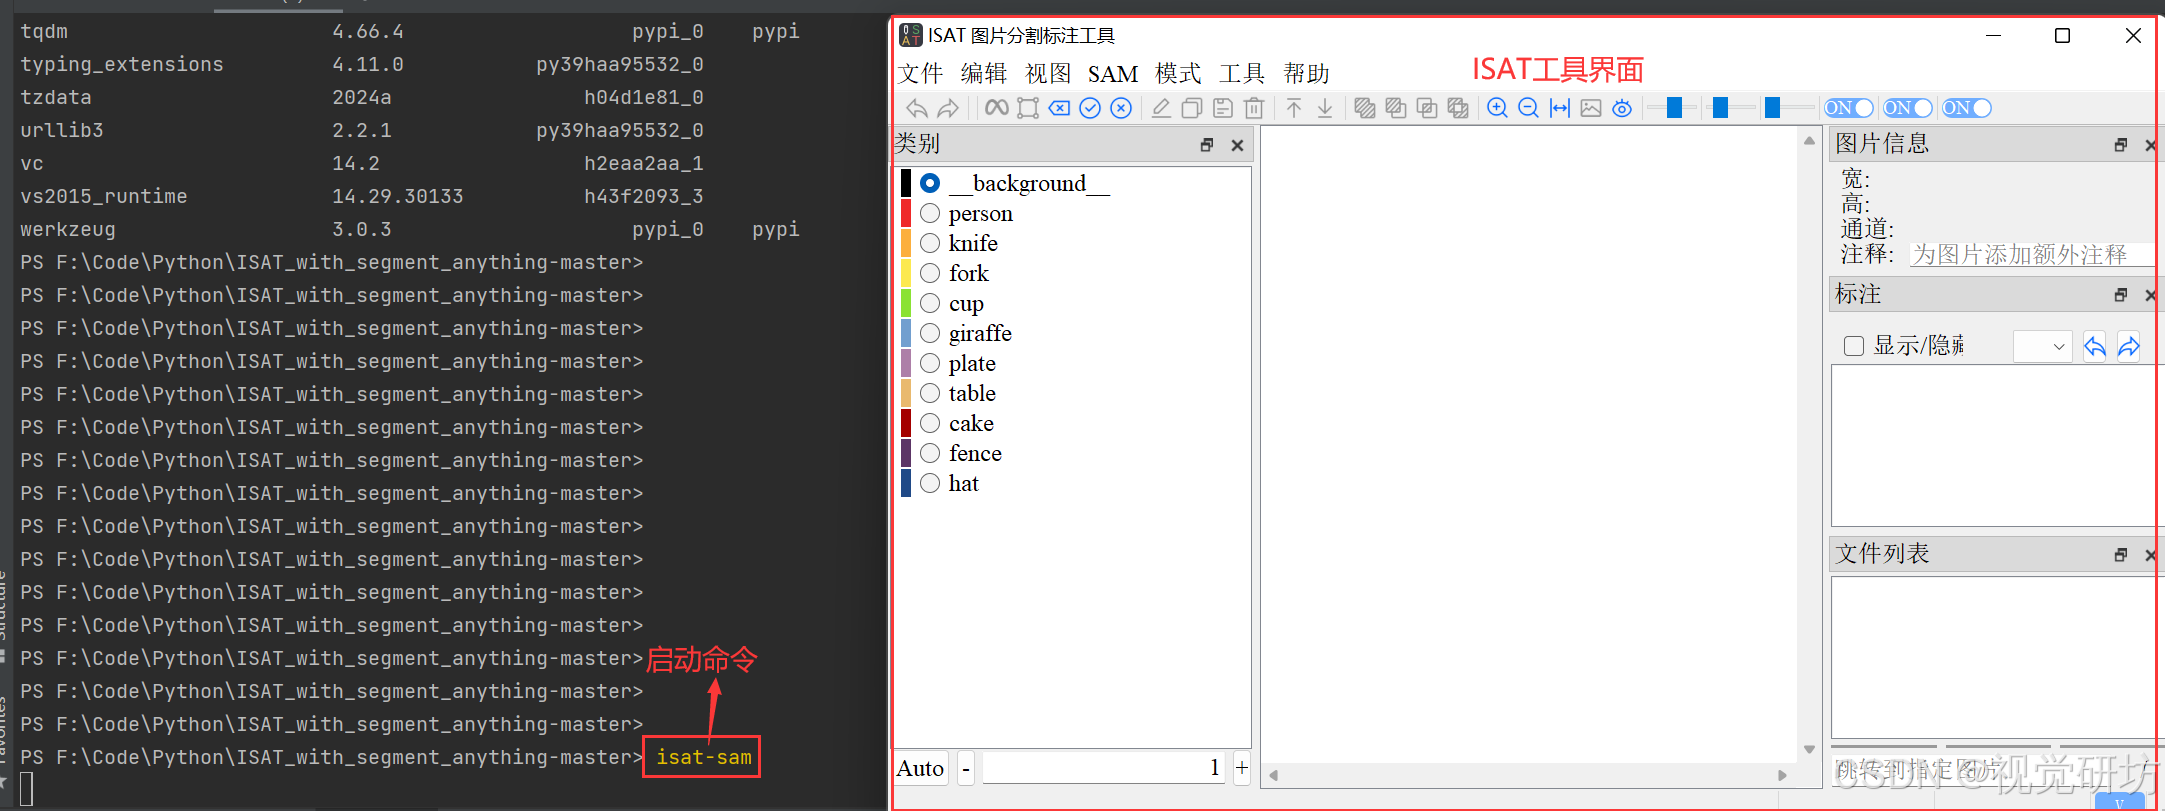Open the 文件 menu
This screenshot has height=811, width=2165.
tap(920, 74)
